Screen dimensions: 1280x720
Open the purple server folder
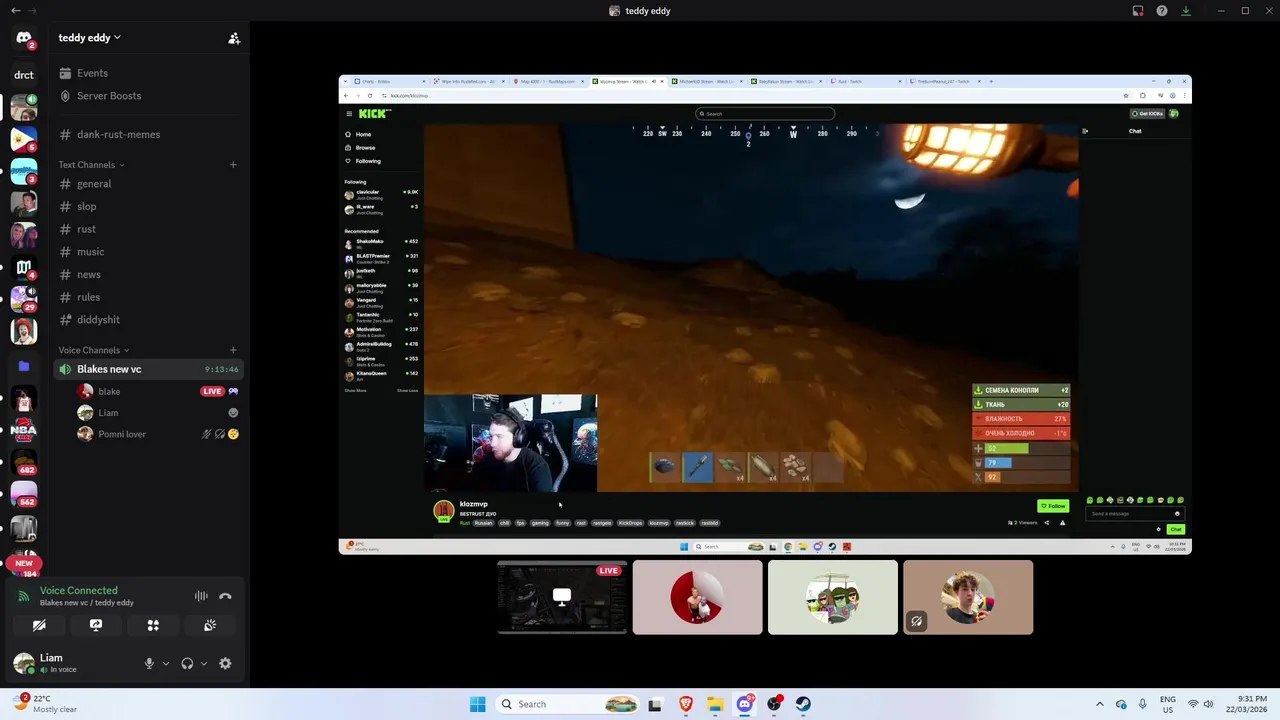point(24,366)
